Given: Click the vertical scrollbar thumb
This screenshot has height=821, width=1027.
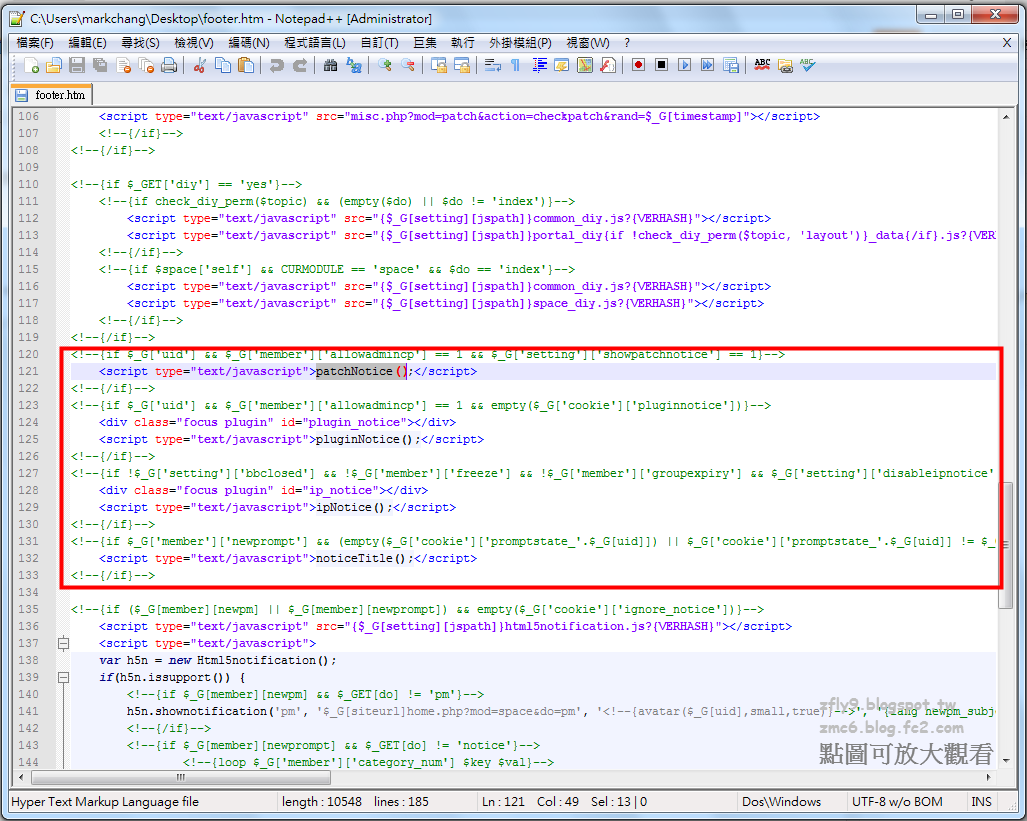Looking at the screenshot, I should 1005,545.
